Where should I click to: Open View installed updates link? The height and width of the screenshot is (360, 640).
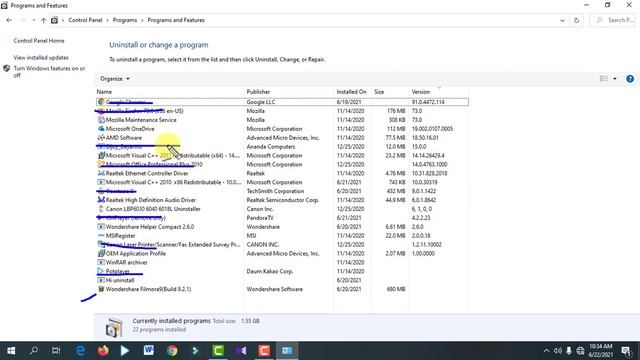click(41, 58)
